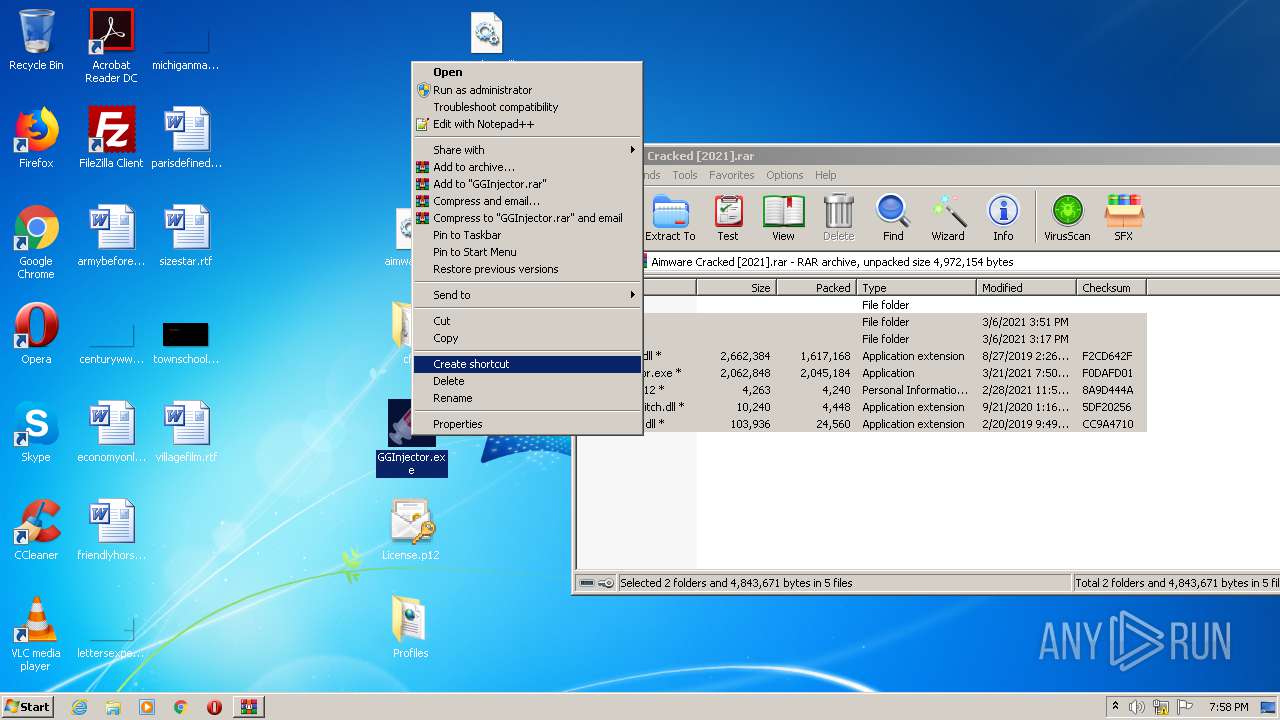
Task: Open the Options menu in WinRAR
Action: 785,175
